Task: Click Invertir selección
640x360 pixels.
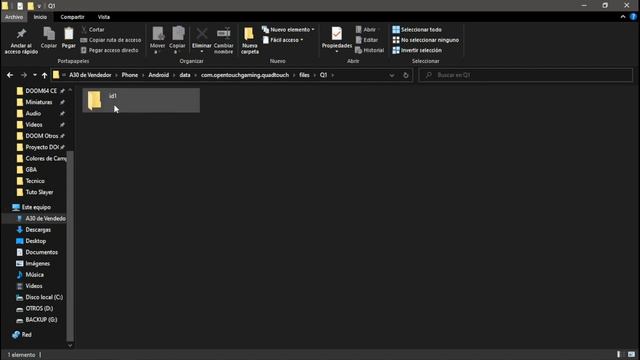Action: pos(417,50)
